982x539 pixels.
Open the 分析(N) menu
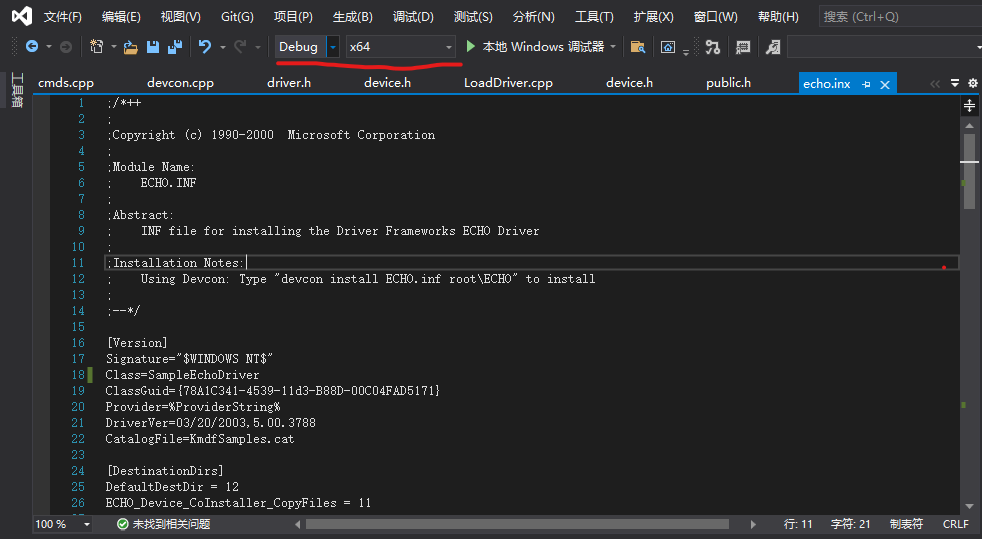(x=534, y=17)
